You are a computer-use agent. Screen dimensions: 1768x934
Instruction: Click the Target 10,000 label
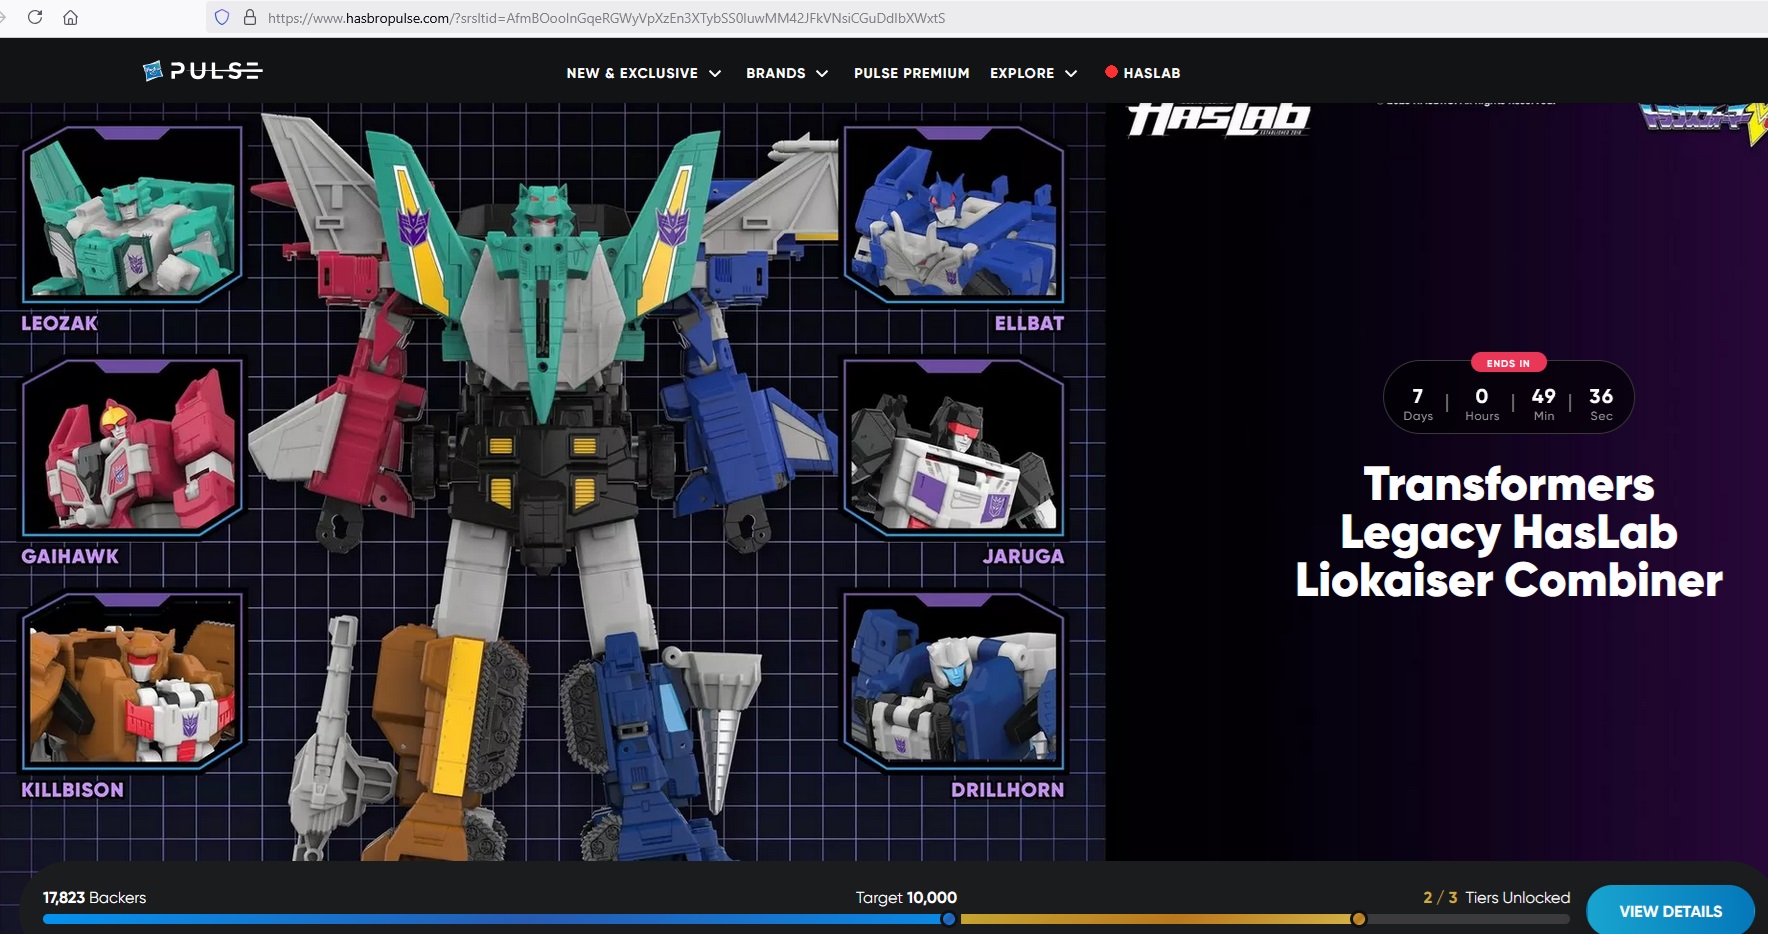coord(906,898)
